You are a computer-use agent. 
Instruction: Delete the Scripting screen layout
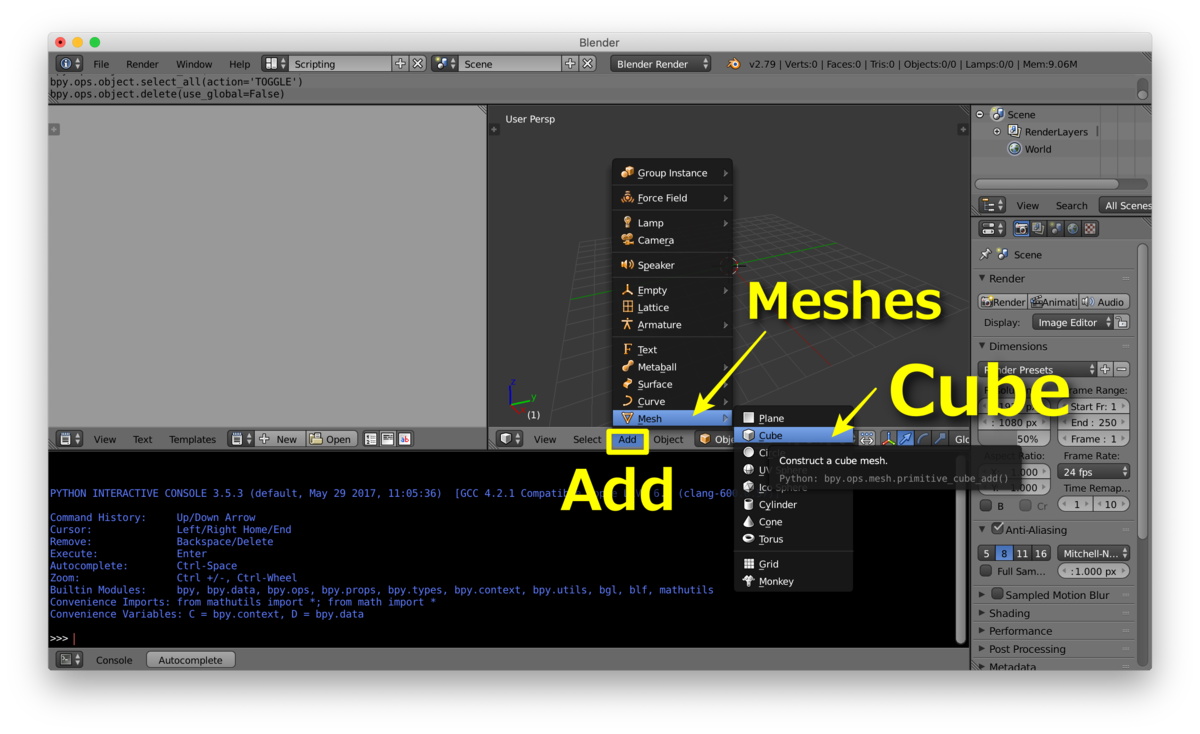(418, 64)
